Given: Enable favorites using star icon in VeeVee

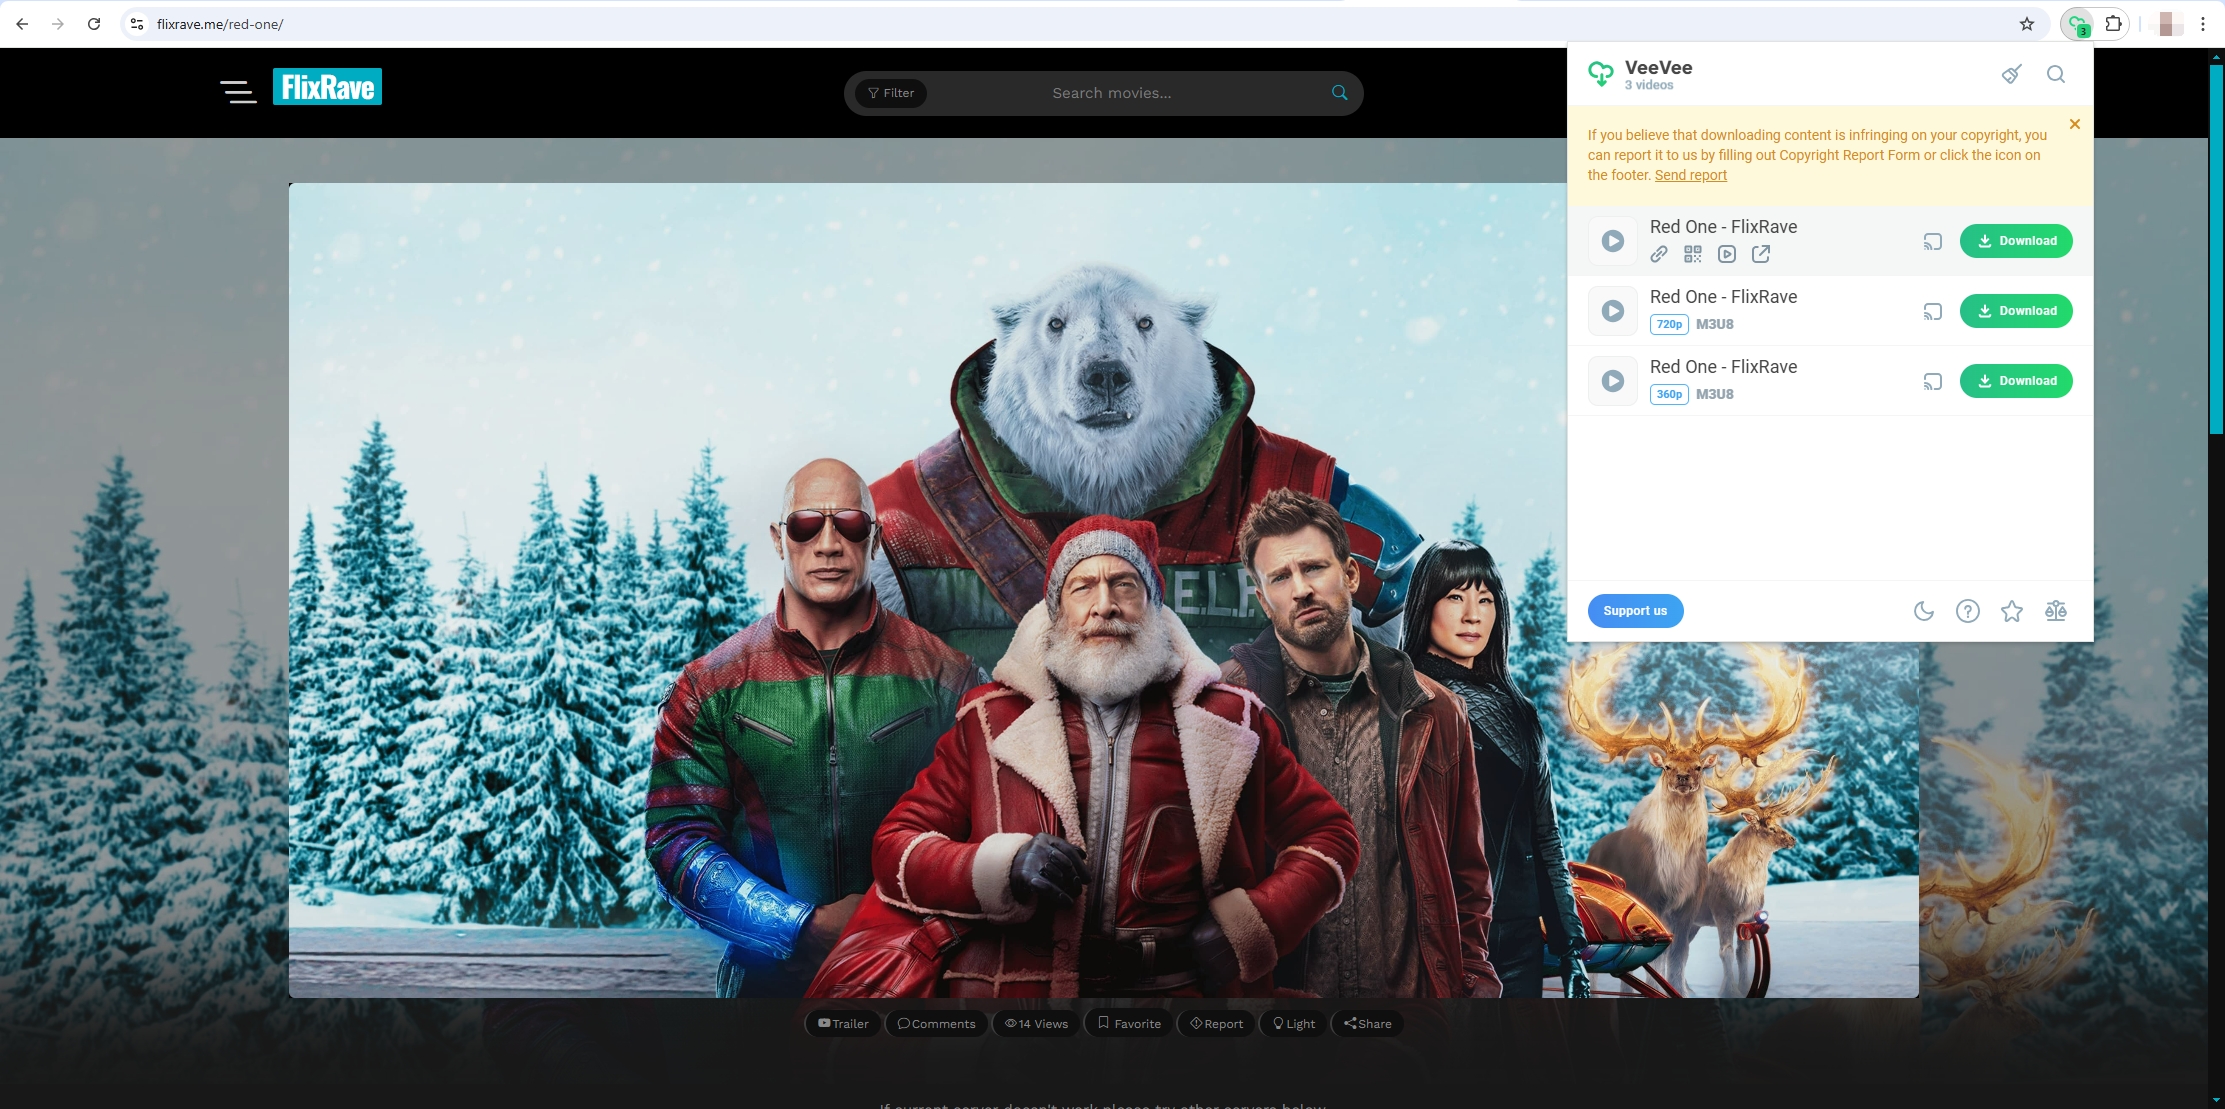Looking at the screenshot, I should coord(2012,611).
